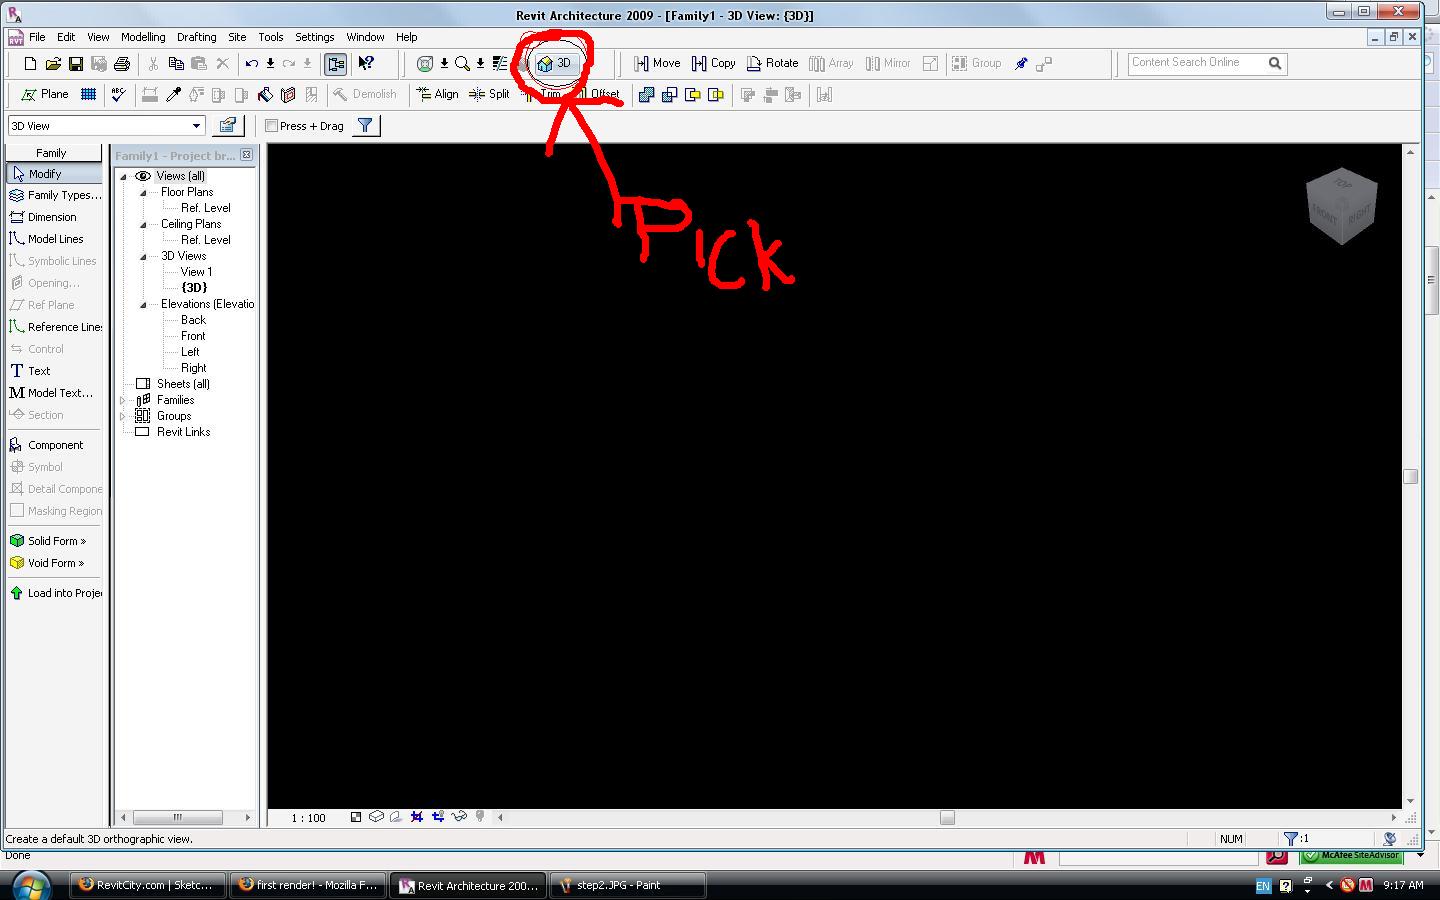Image resolution: width=1440 pixels, height=900 pixels.
Task: Activate the Modify tool in design bar
Action: click(53, 174)
